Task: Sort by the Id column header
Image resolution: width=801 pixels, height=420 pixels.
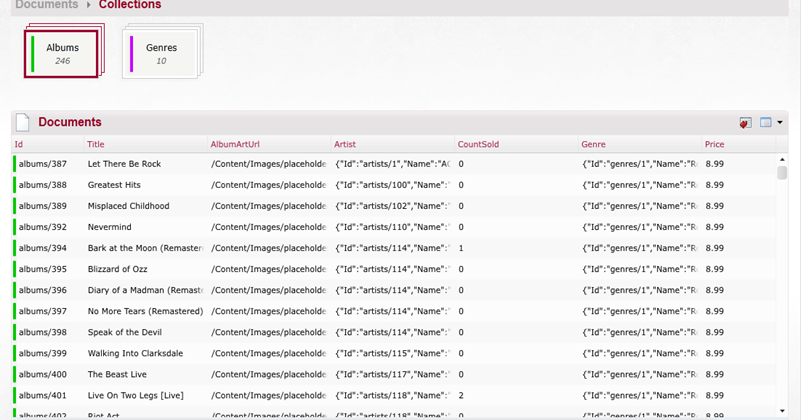Action: click(x=18, y=144)
